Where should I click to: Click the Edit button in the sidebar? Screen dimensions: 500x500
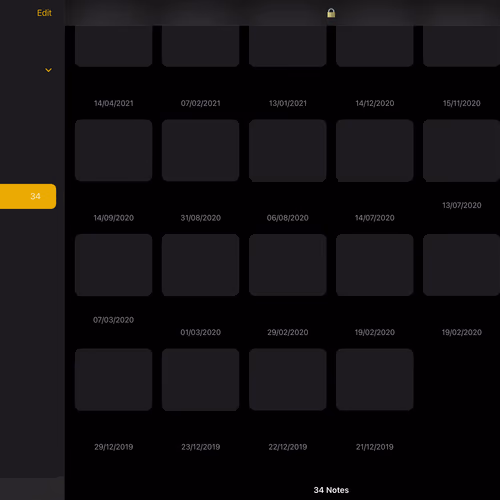[x=44, y=13]
